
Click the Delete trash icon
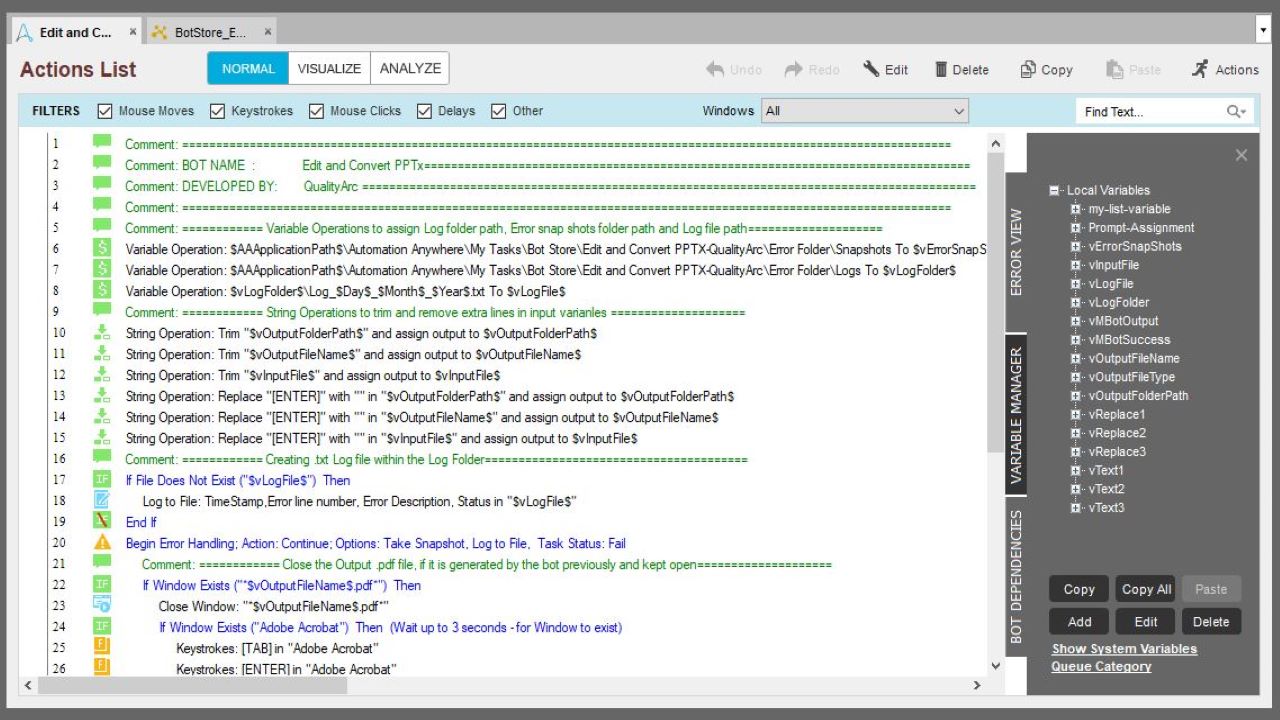tap(941, 69)
